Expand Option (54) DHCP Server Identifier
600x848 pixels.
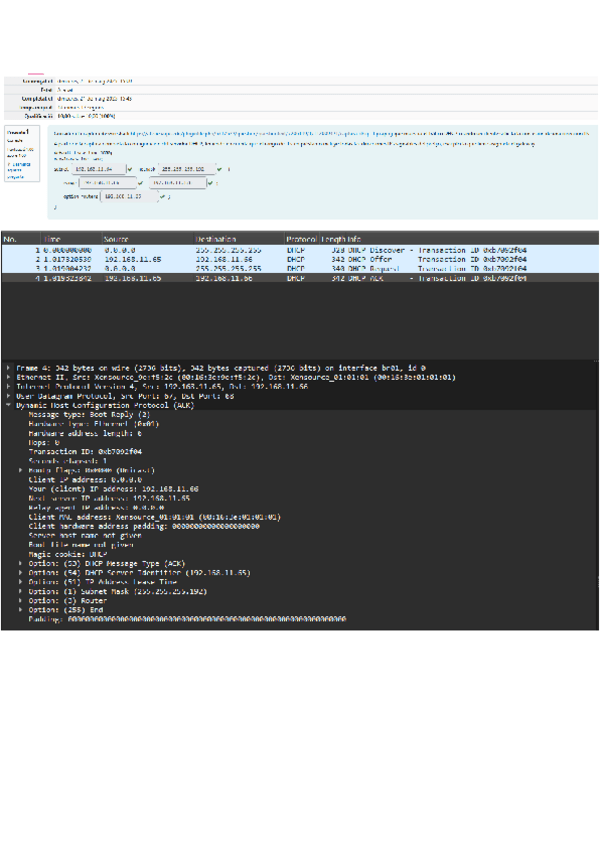pos(21,572)
